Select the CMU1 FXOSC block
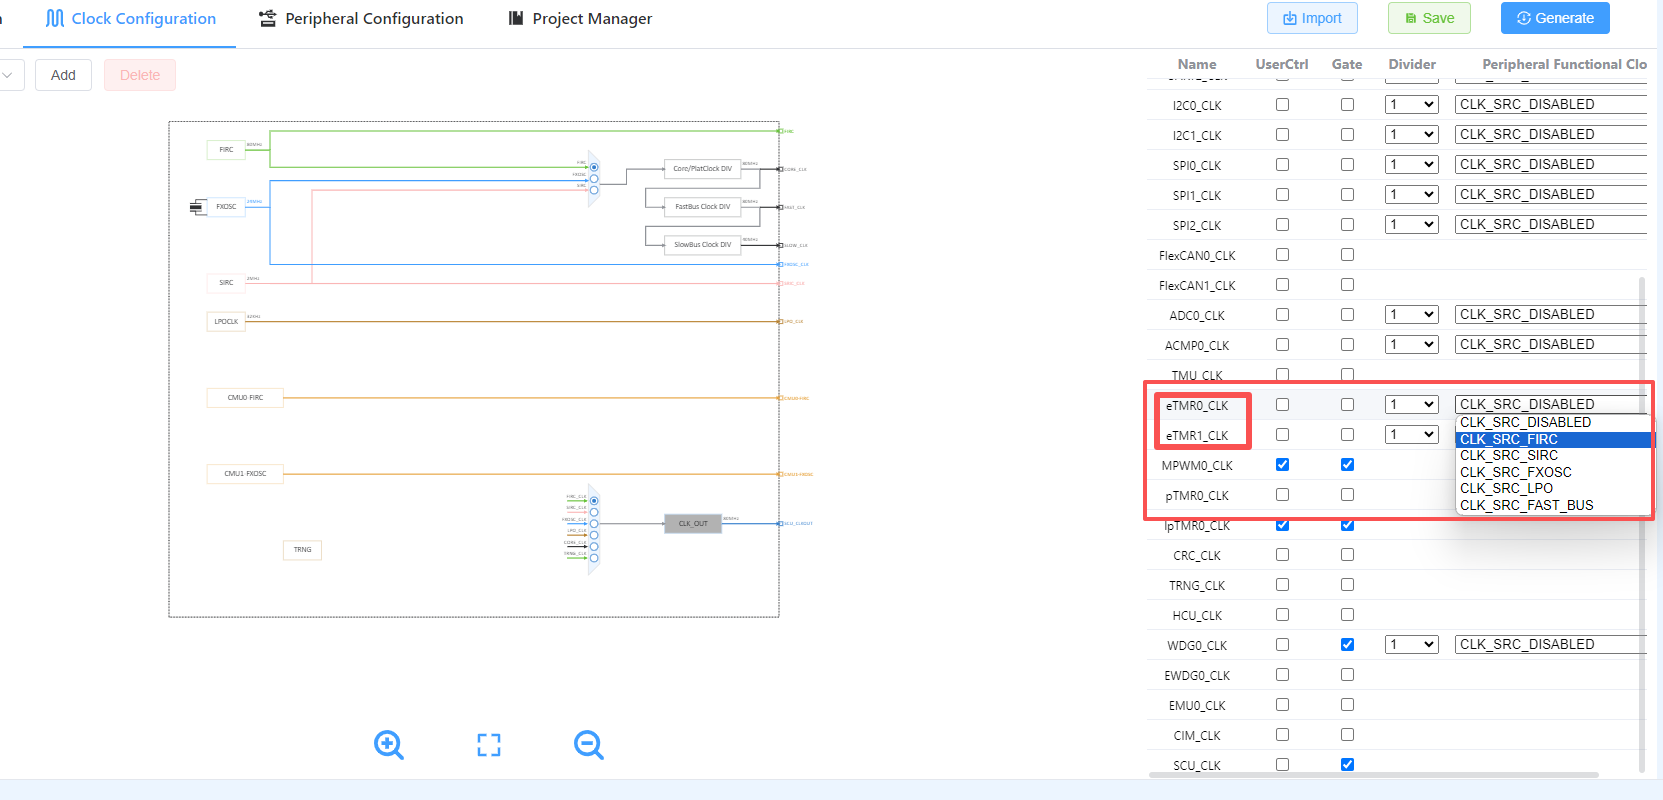This screenshot has width=1663, height=800. (245, 474)
